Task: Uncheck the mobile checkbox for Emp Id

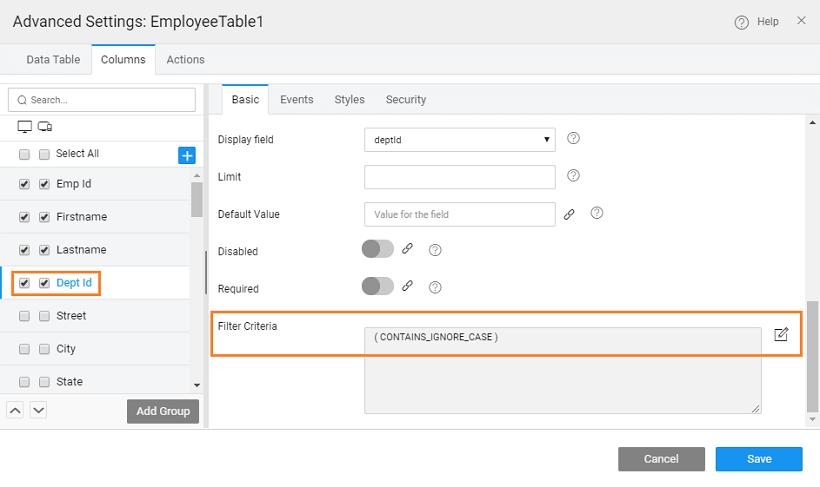Action: [44, 185]
